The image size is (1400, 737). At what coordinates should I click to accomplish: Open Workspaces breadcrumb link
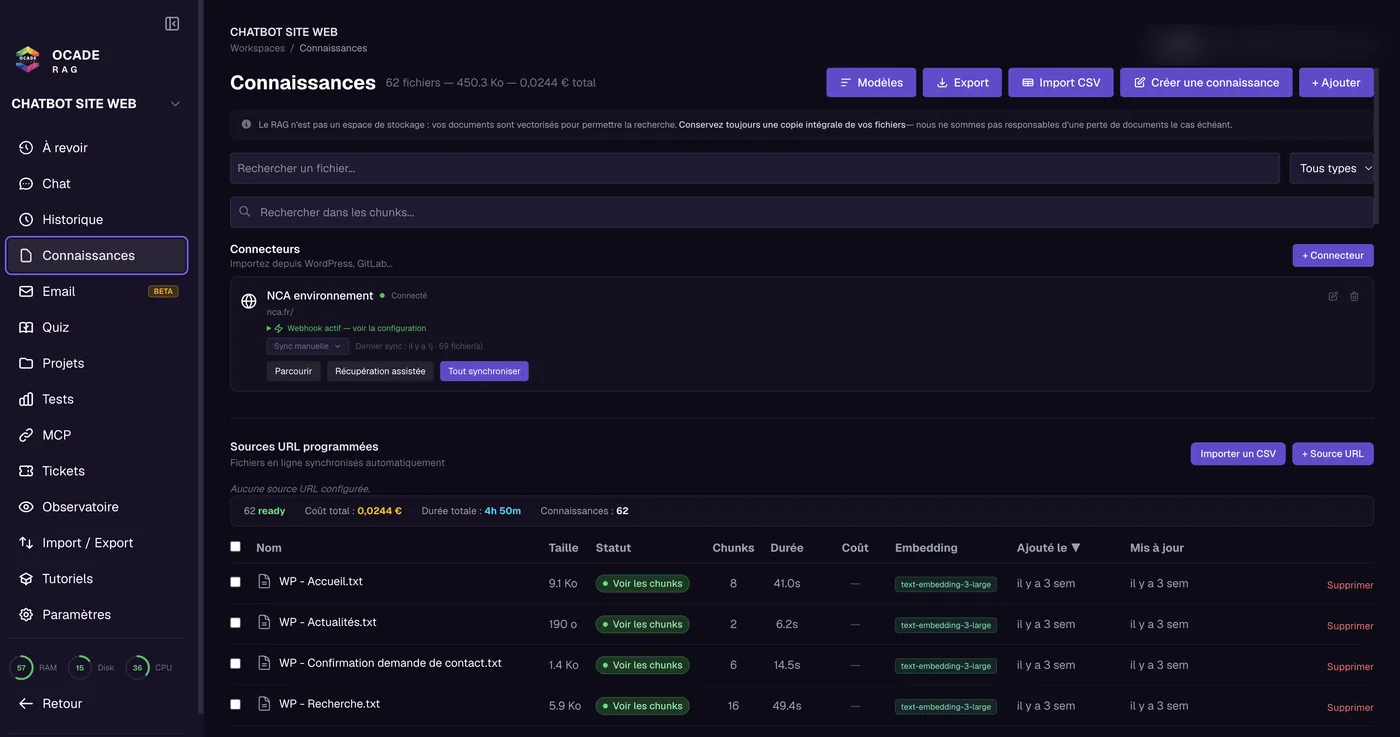pos(257,48)
